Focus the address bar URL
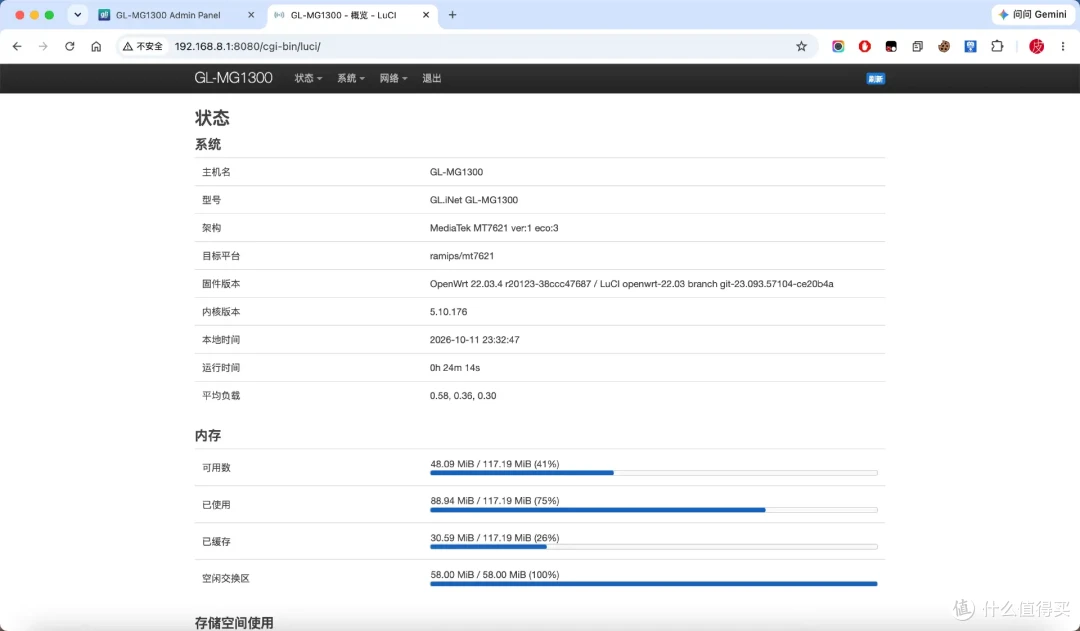1080x631 pixels. tap(247, 46)
